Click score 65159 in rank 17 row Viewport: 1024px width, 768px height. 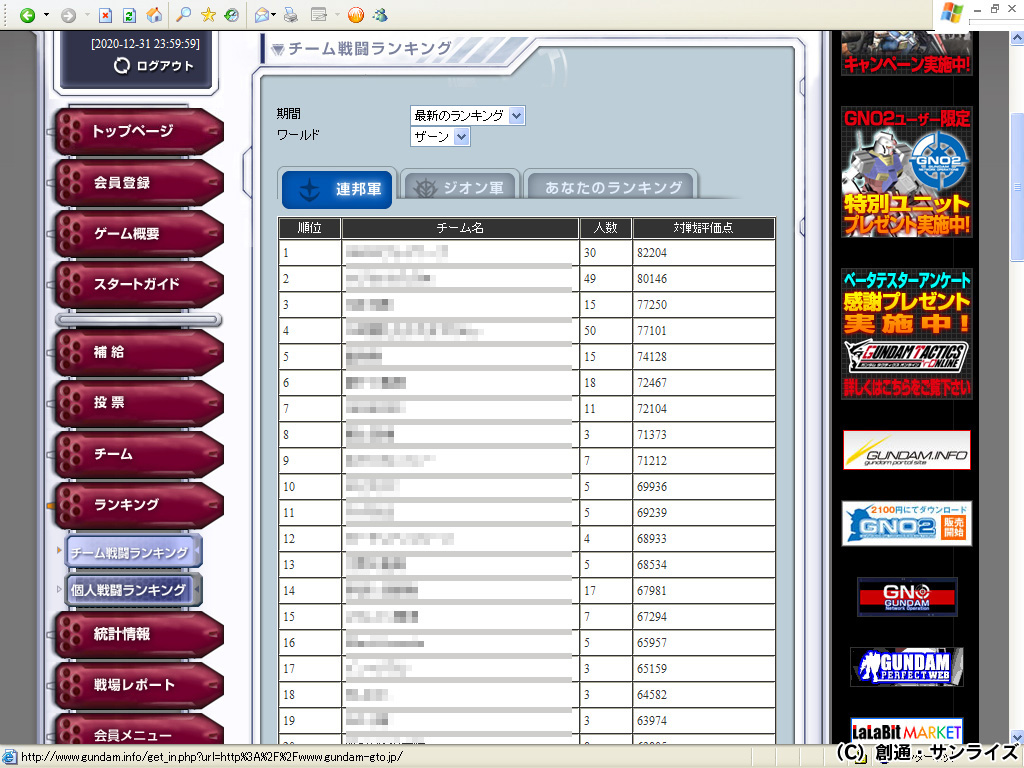pos(652,669)
